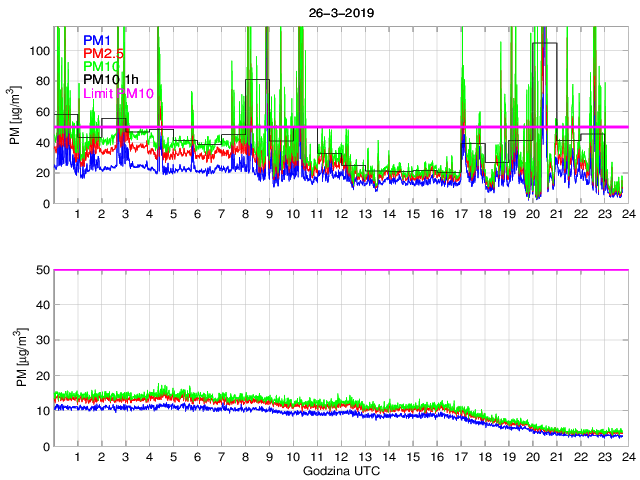640x480 pixels.
Task: Select the blue PM1 legend entry
Action: 99,40
